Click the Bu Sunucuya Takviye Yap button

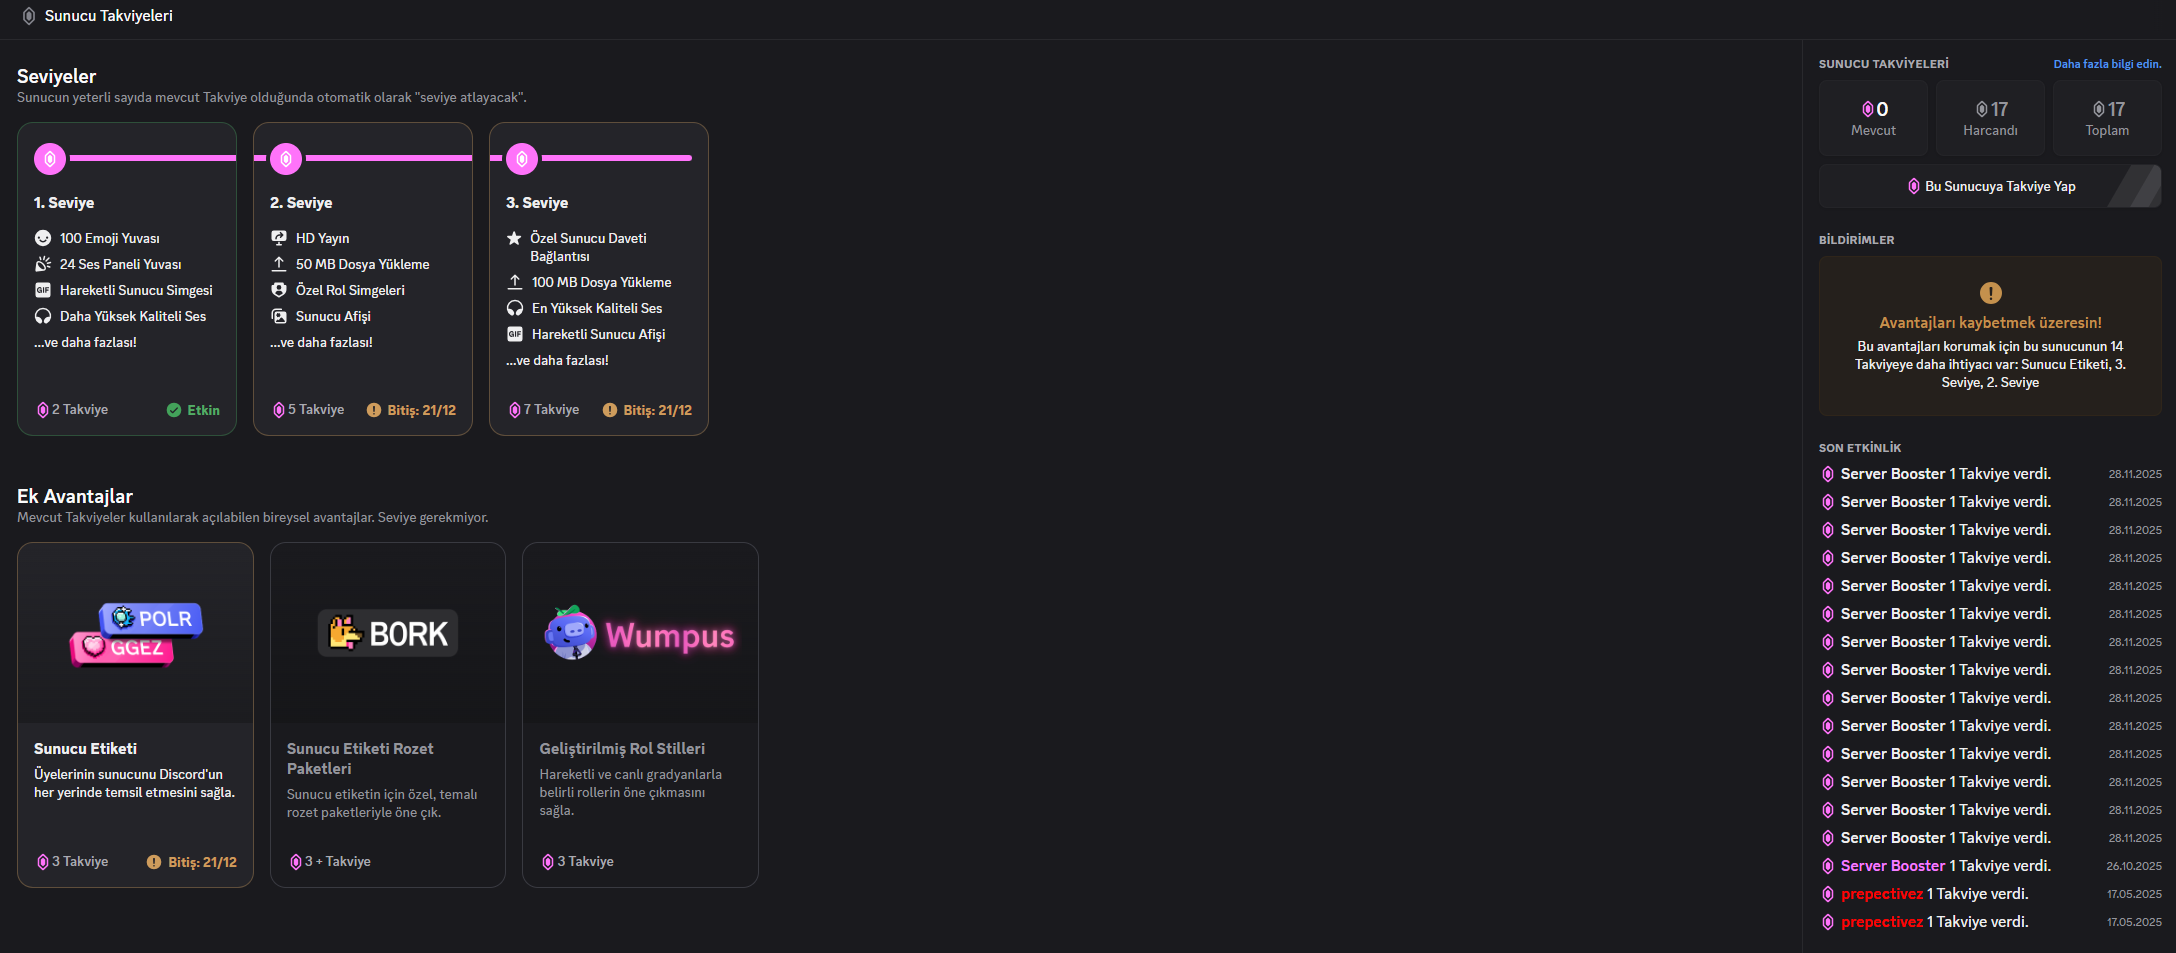point(1990,186)
